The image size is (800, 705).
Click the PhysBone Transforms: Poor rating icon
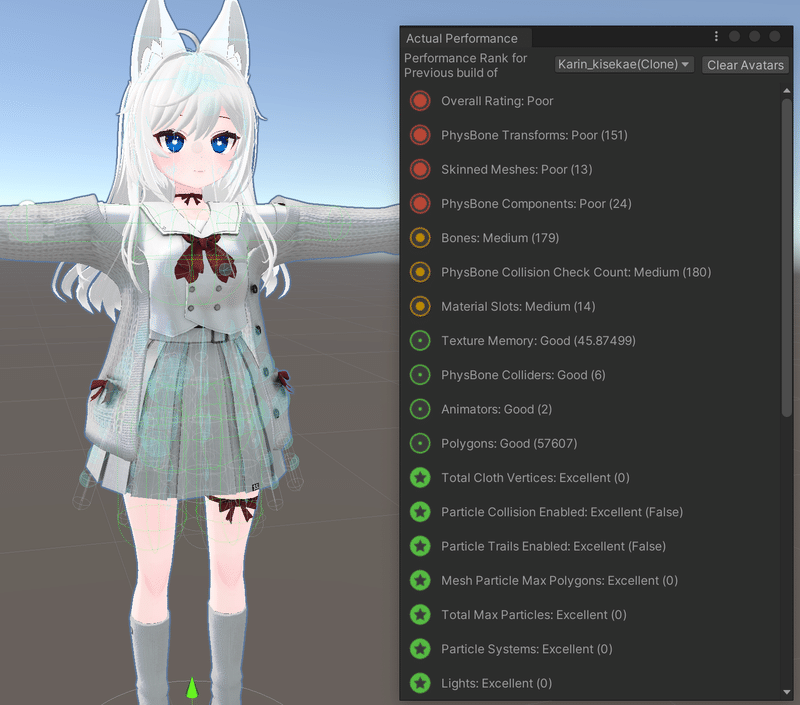pos(421,135)
